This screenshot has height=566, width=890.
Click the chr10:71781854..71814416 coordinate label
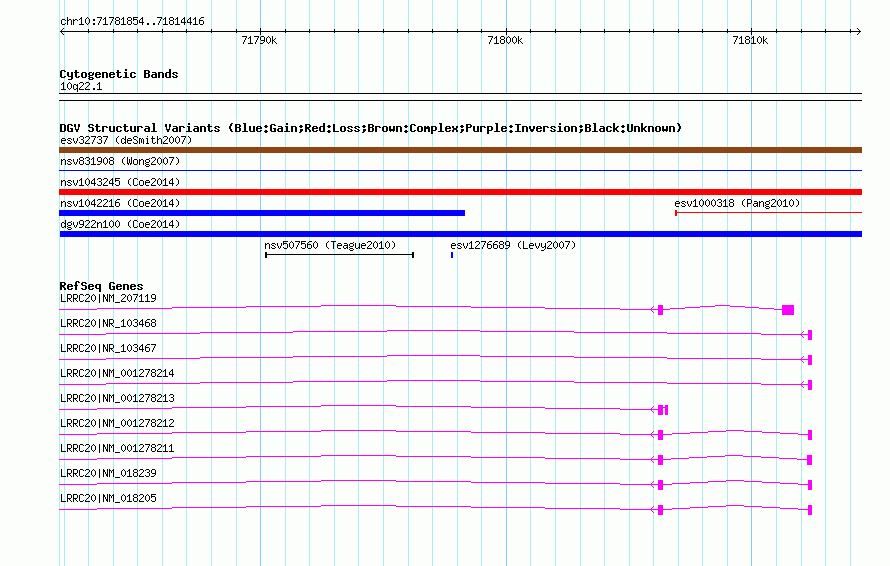pos(132,22)
